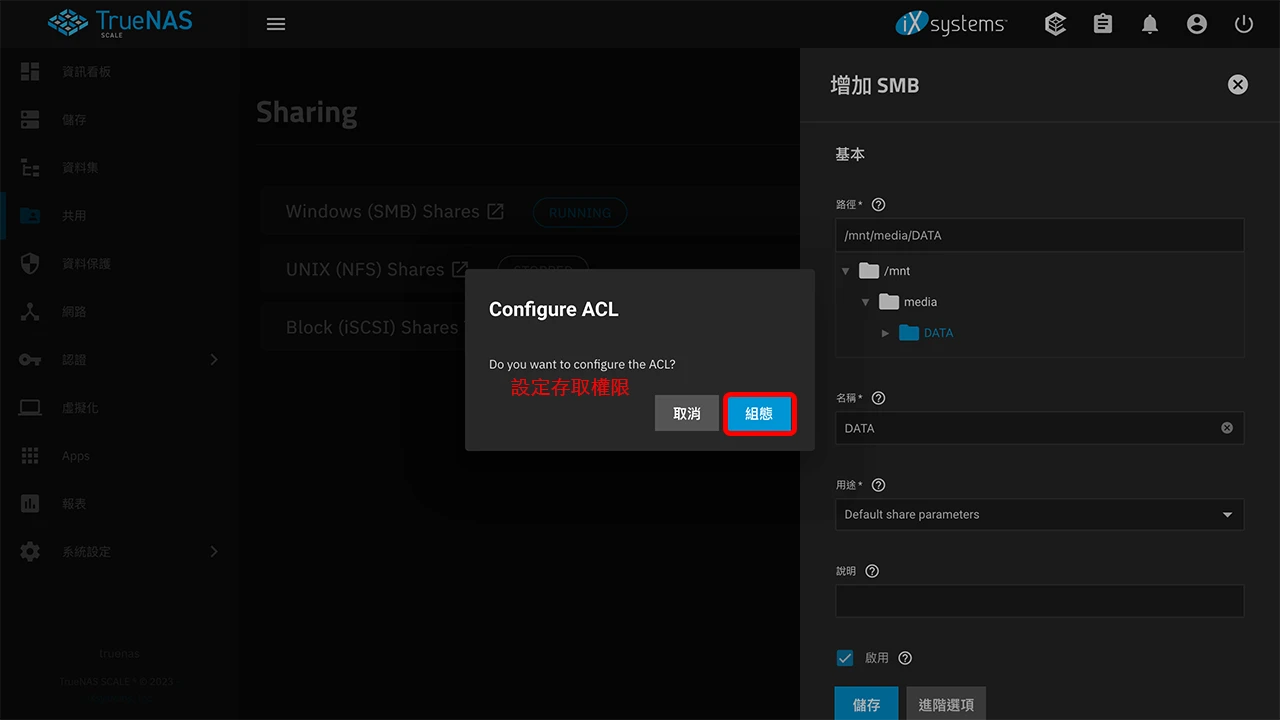
Task: Expand the DATA folder tree node
Action: coord(885,333)
